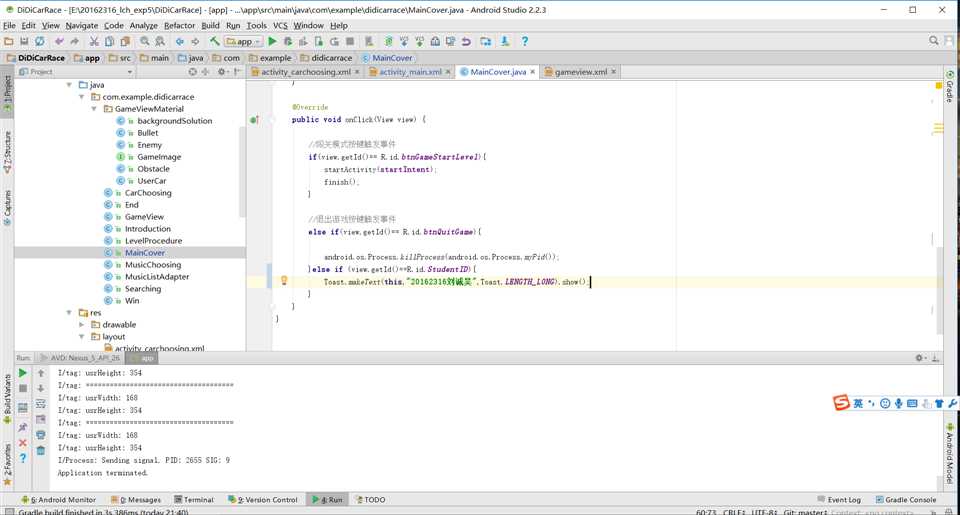The width and height of the screenshot is (960, 515).
Task: Open the Refactor menu
Action: click(179, 26)
